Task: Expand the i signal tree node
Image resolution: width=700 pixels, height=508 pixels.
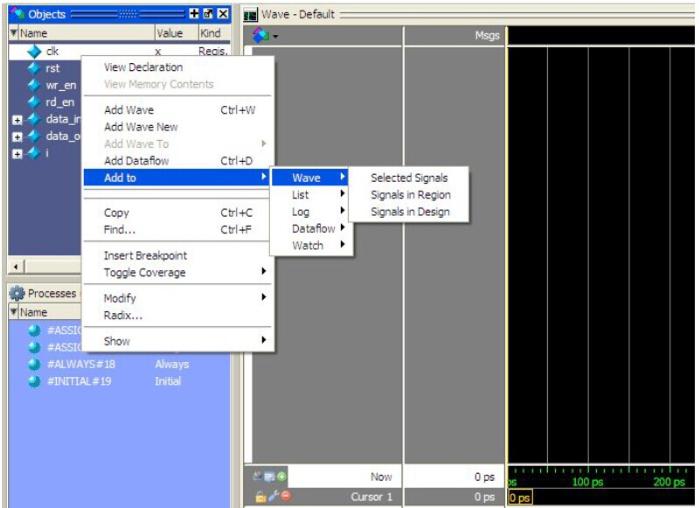Action: (8, 153)
